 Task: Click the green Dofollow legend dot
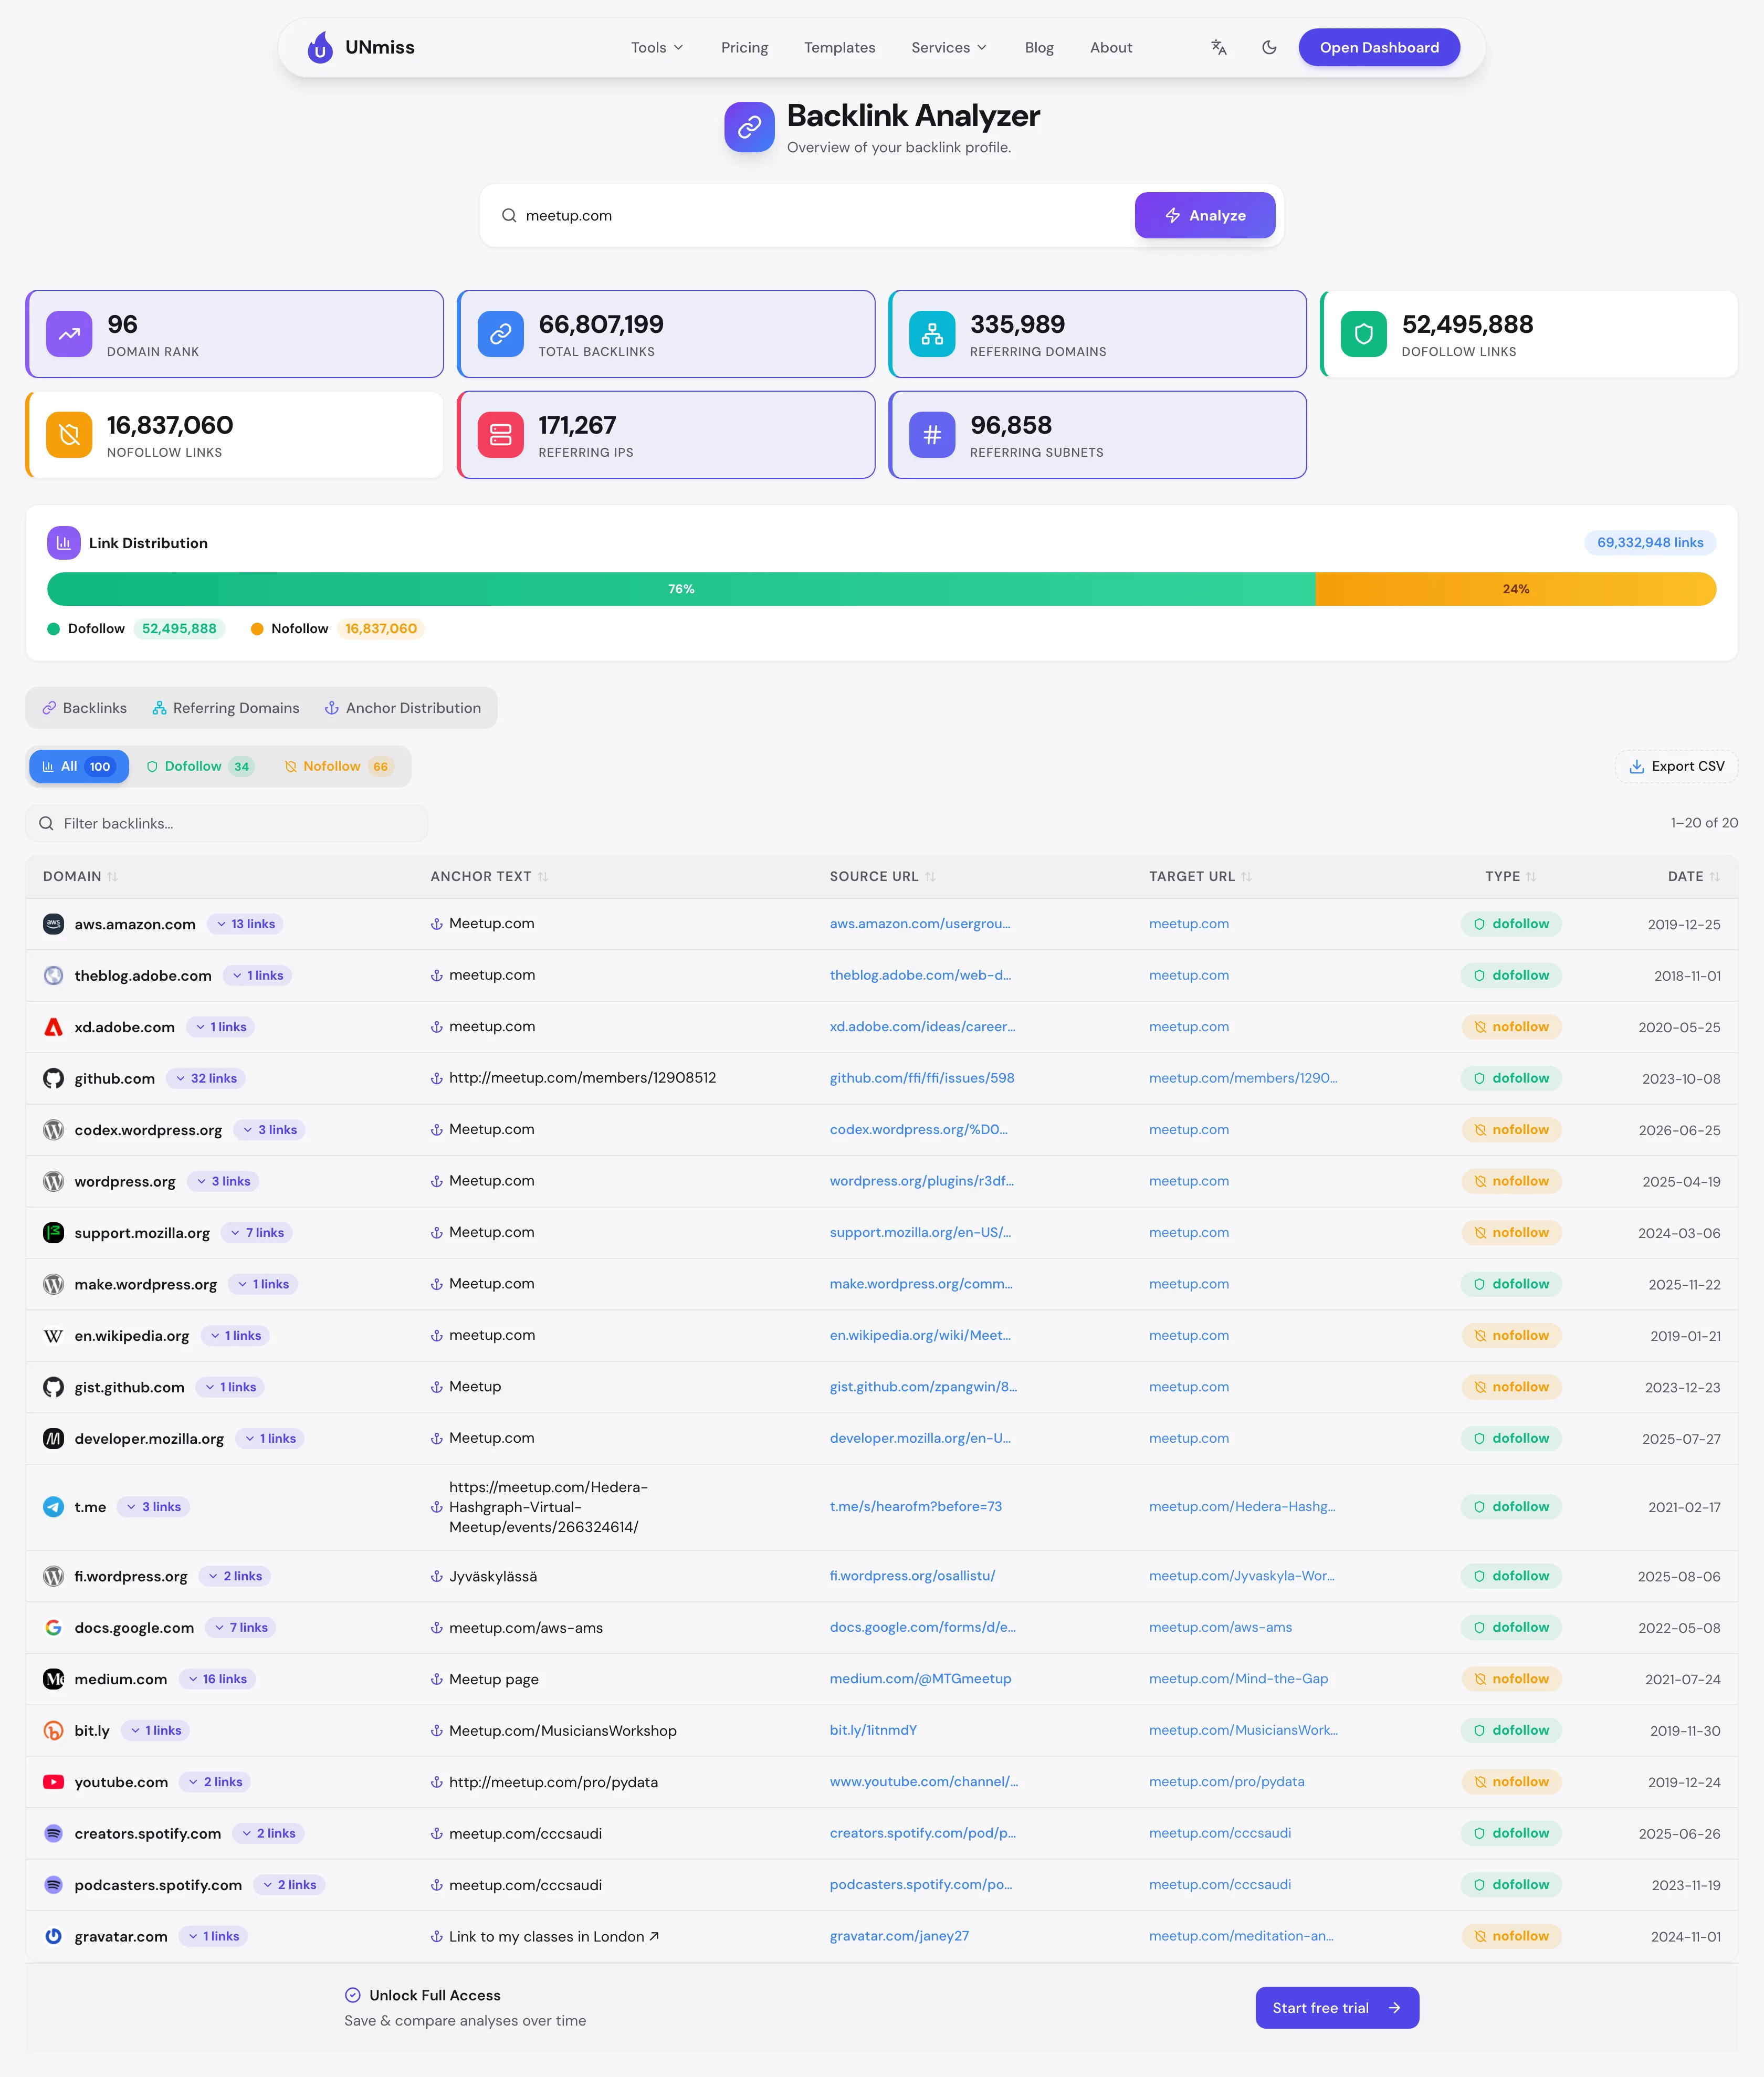click(54, 629)
